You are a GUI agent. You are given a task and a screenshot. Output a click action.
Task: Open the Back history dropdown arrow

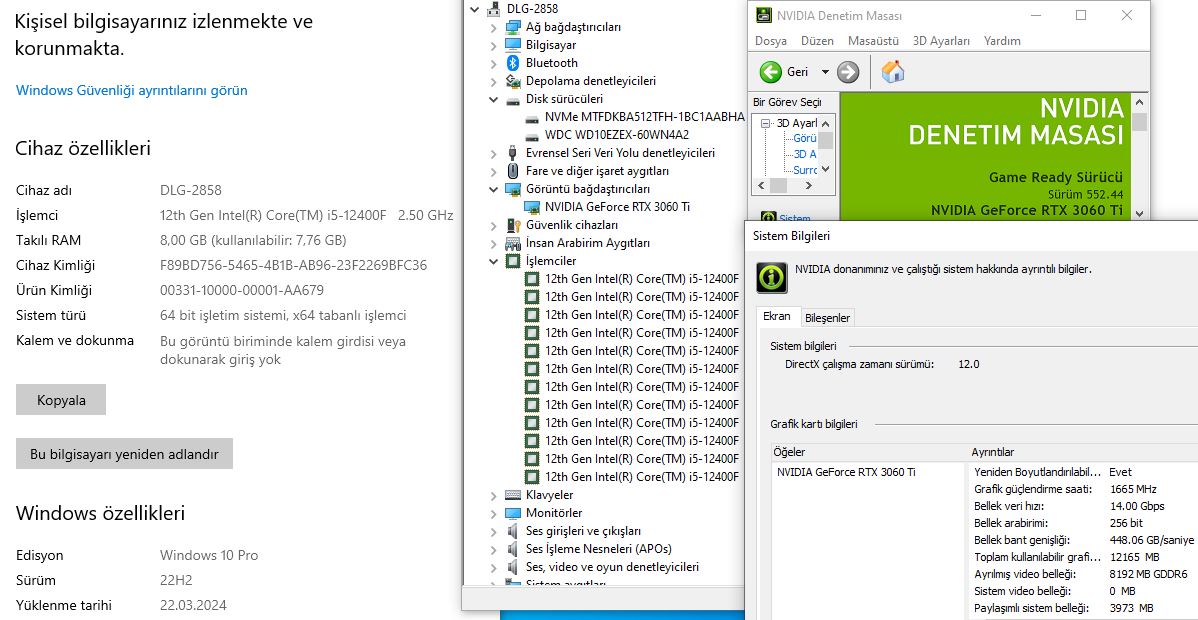pos(824,72)
